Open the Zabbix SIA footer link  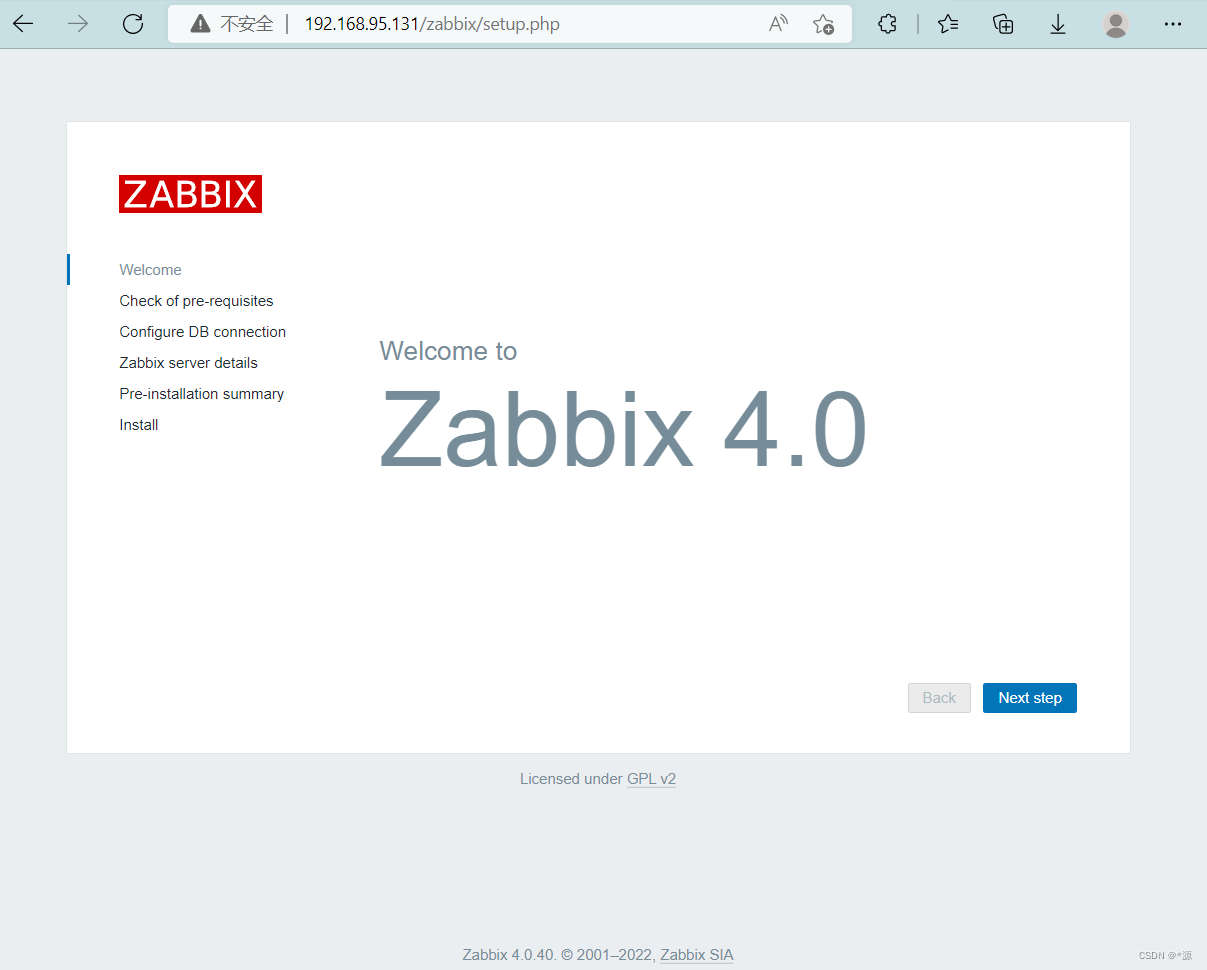697,955
